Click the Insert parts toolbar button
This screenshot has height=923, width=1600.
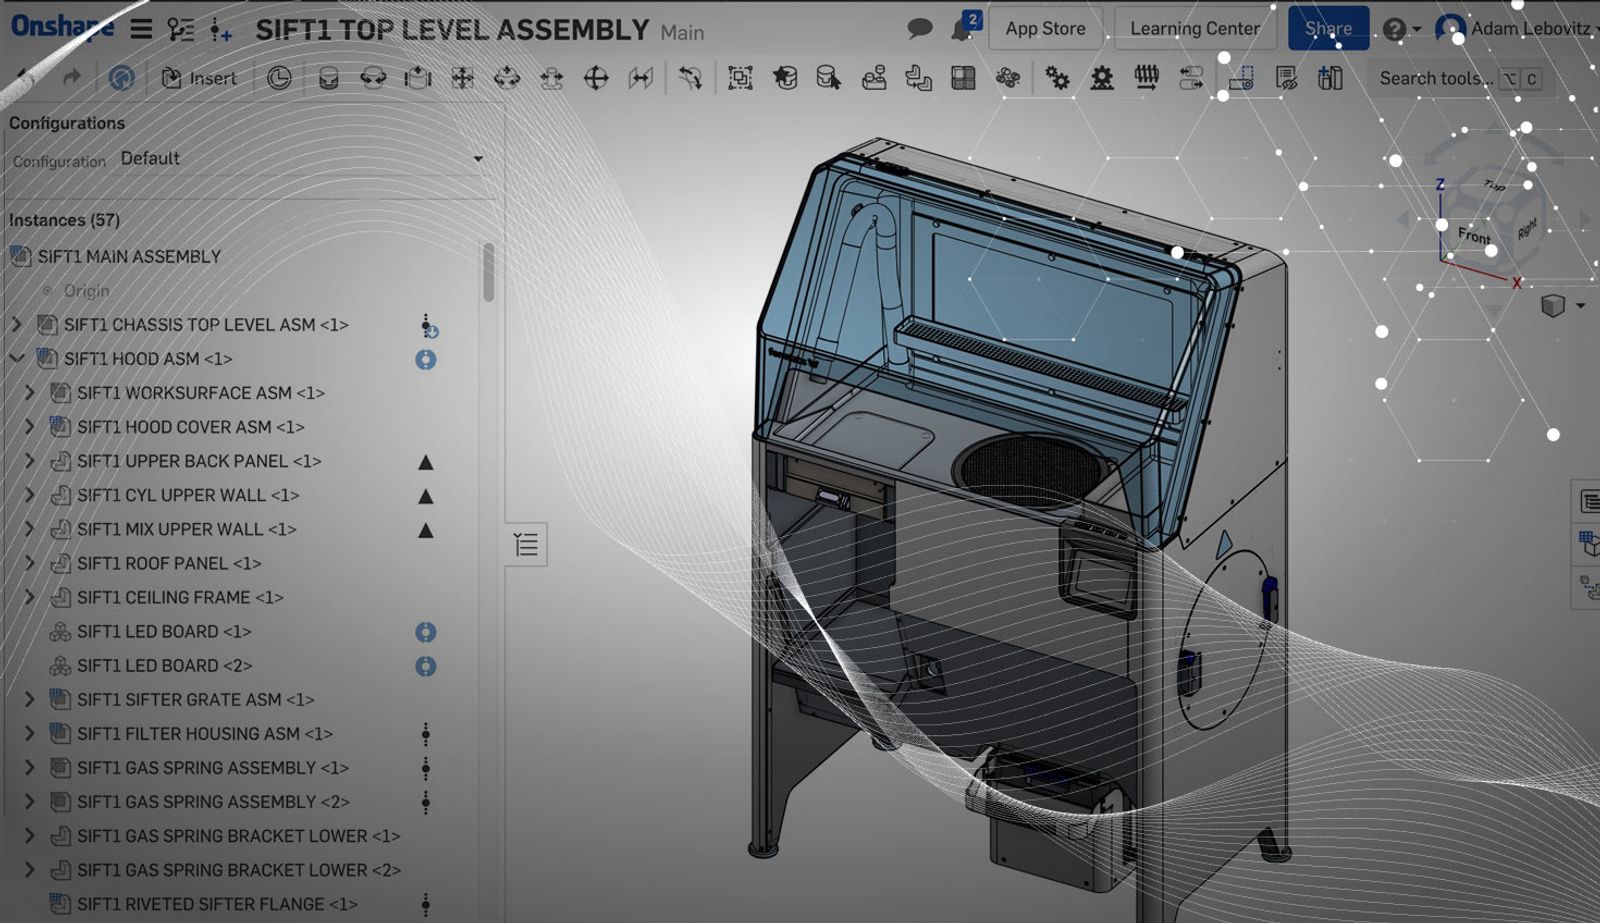click(x=199, y=78)
